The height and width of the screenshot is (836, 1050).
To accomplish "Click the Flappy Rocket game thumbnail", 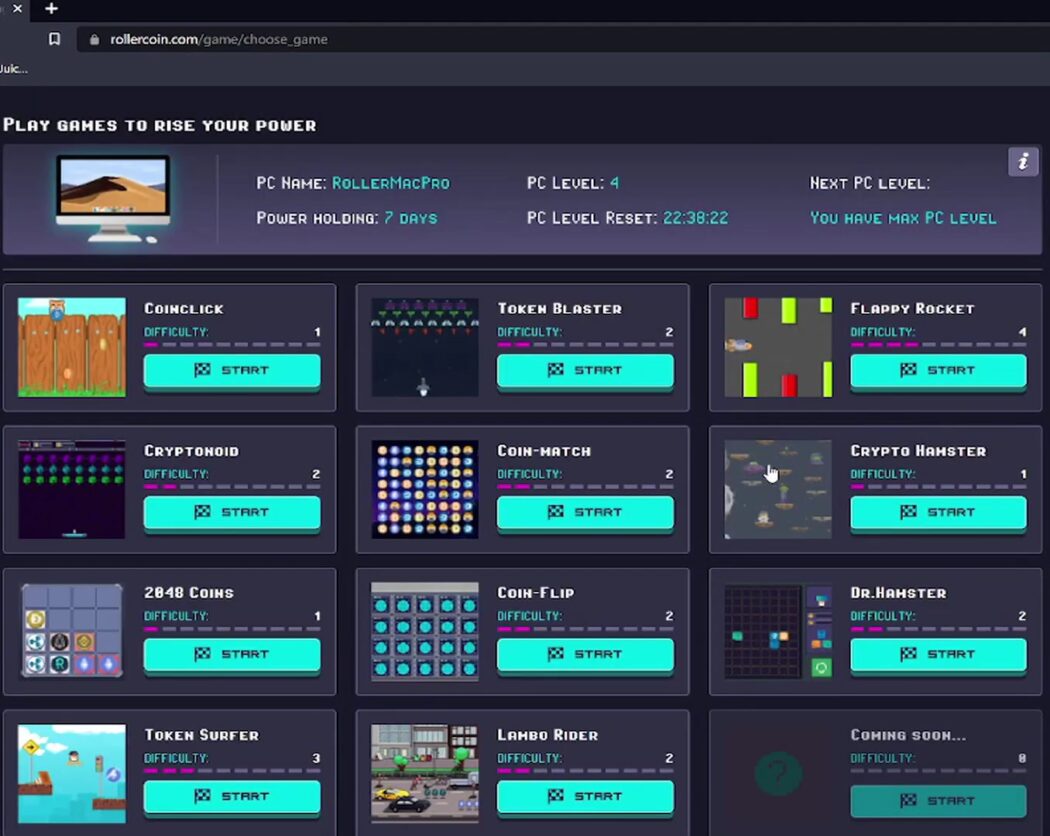I will point(778,347).
